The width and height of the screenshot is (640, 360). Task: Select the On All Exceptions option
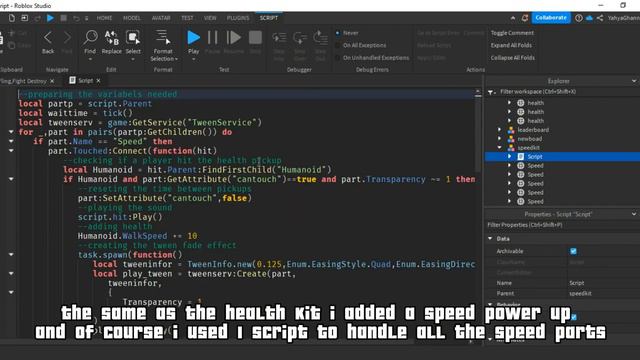(338, 45)
